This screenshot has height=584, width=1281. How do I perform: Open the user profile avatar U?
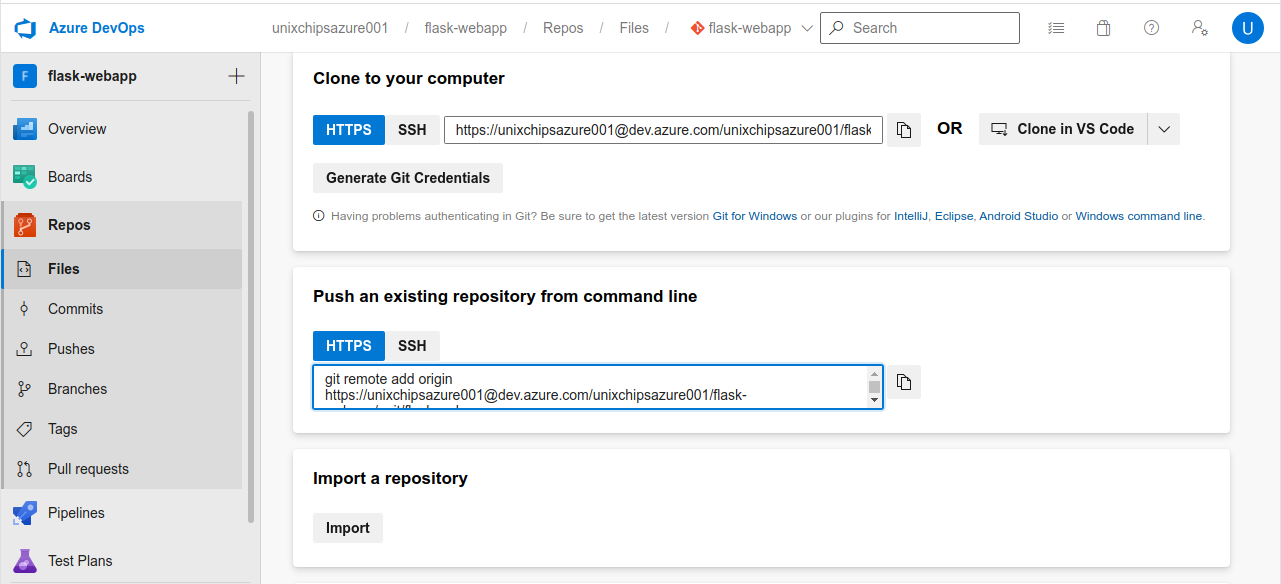[x=1247, y=28]
